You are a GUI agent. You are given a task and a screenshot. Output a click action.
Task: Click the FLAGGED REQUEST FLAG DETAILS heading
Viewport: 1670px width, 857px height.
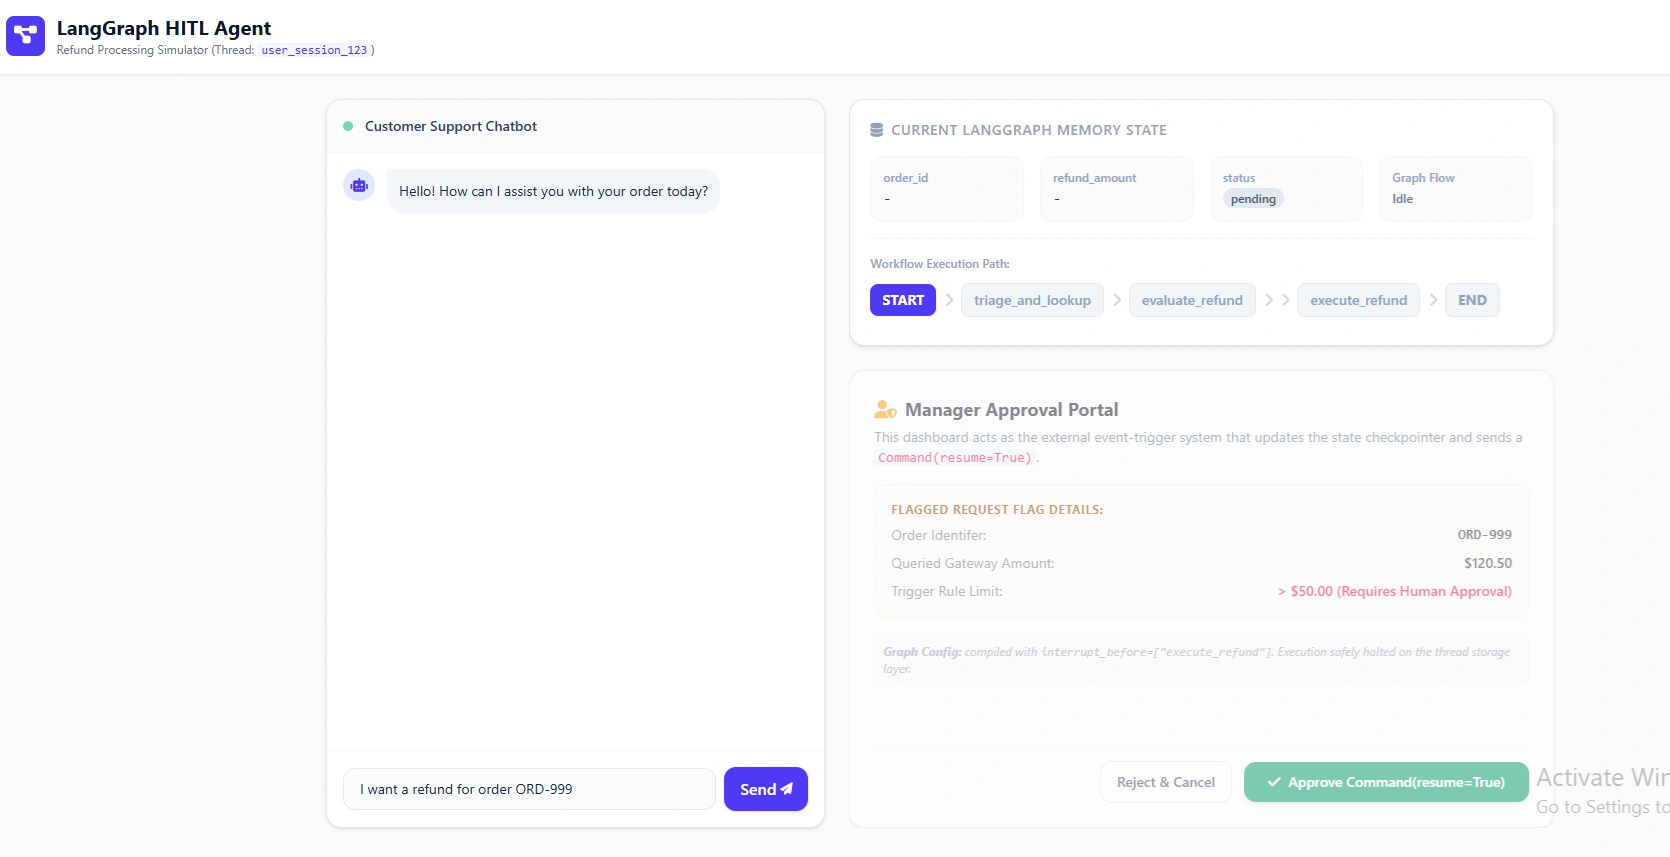click(x=997, y=510)
